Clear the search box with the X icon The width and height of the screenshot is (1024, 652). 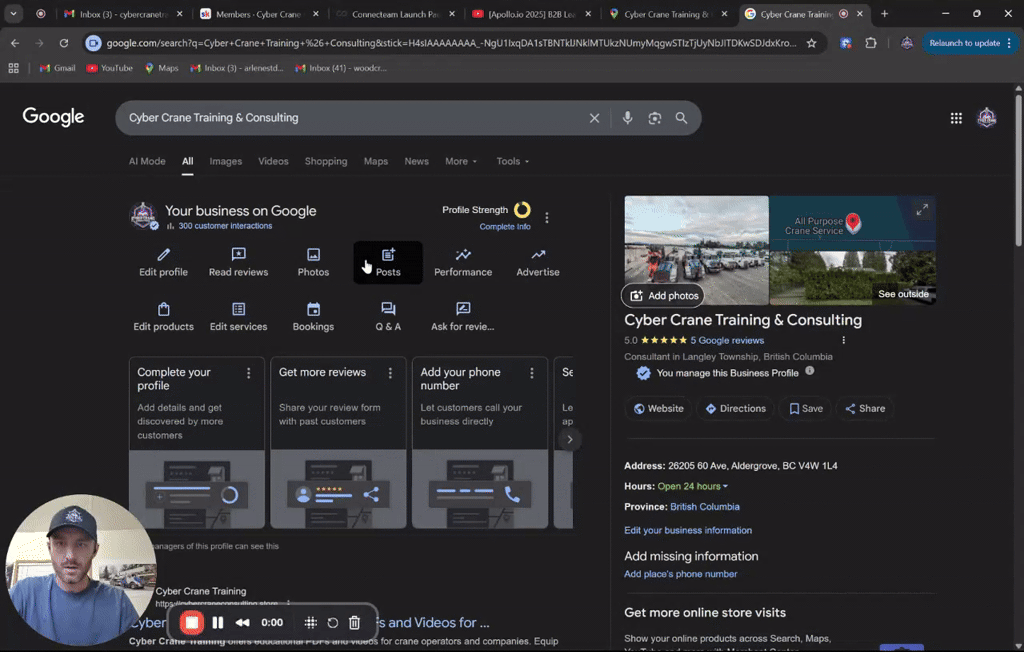click(594, 118)
